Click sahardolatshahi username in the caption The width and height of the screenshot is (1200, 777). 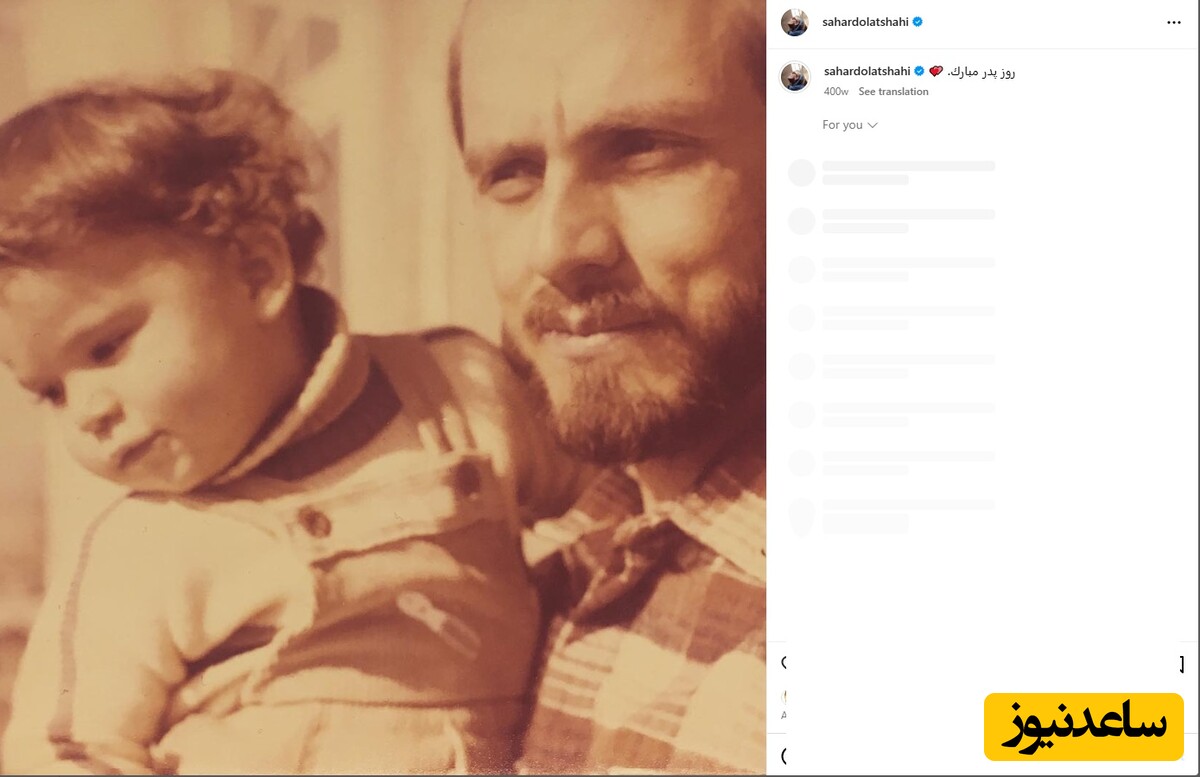pyautogui.click(x=866, y=72)
